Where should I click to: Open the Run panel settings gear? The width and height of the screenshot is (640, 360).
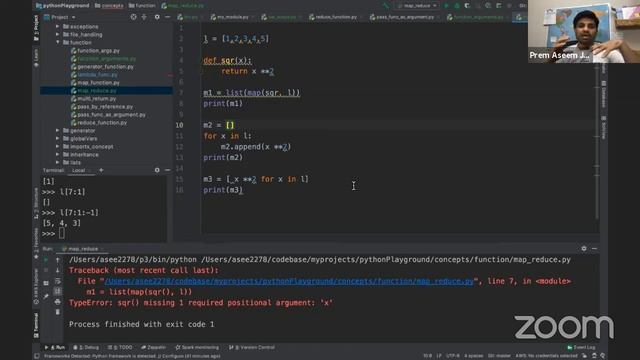point(584,249)
